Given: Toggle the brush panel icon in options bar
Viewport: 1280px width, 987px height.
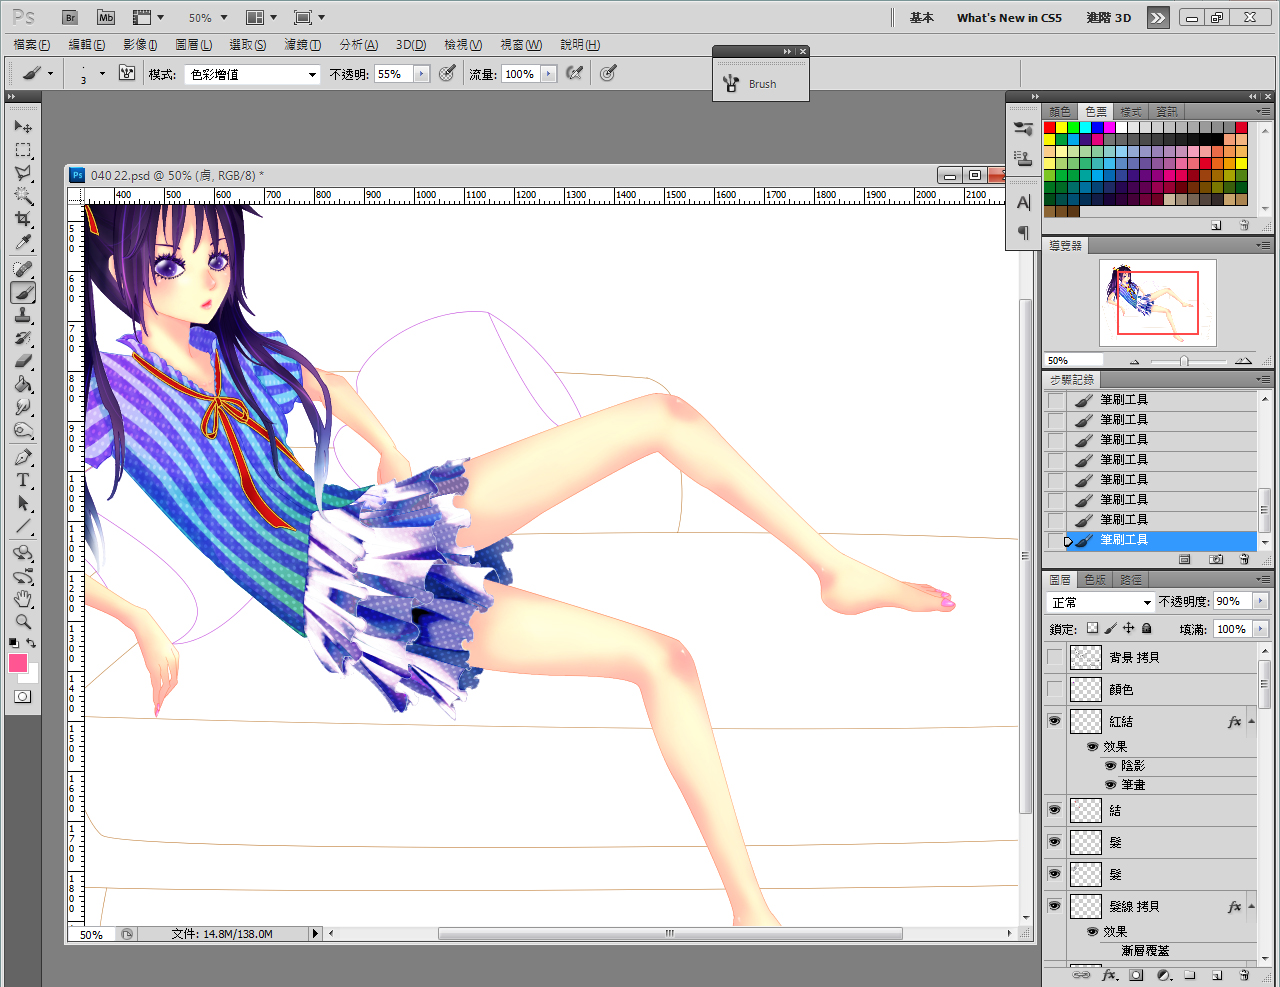Looking at the screenshot, I should [x=127, y=73].
